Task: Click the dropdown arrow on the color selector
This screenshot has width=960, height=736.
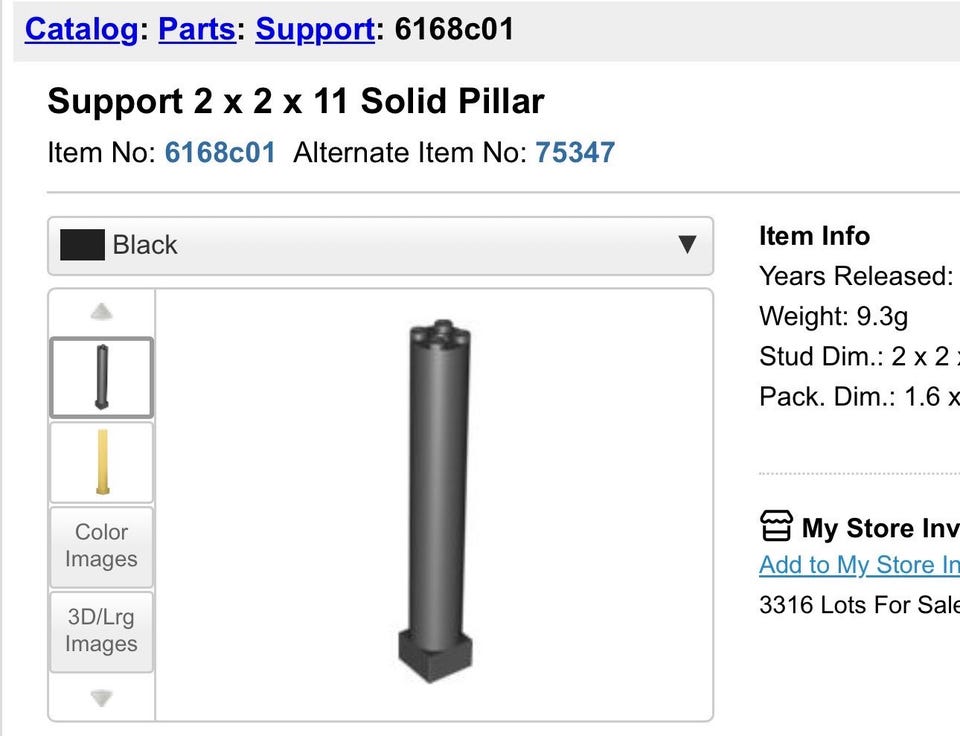Action: pyautogui.click(x=686, y=245)
